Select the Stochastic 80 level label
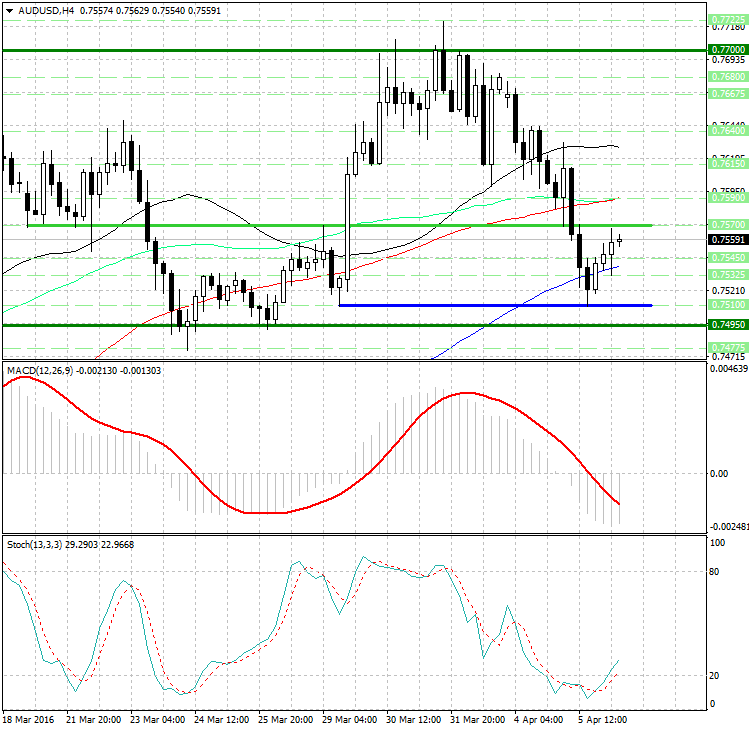This screenshot has height=731, width=749. click(x=716, y=573)
